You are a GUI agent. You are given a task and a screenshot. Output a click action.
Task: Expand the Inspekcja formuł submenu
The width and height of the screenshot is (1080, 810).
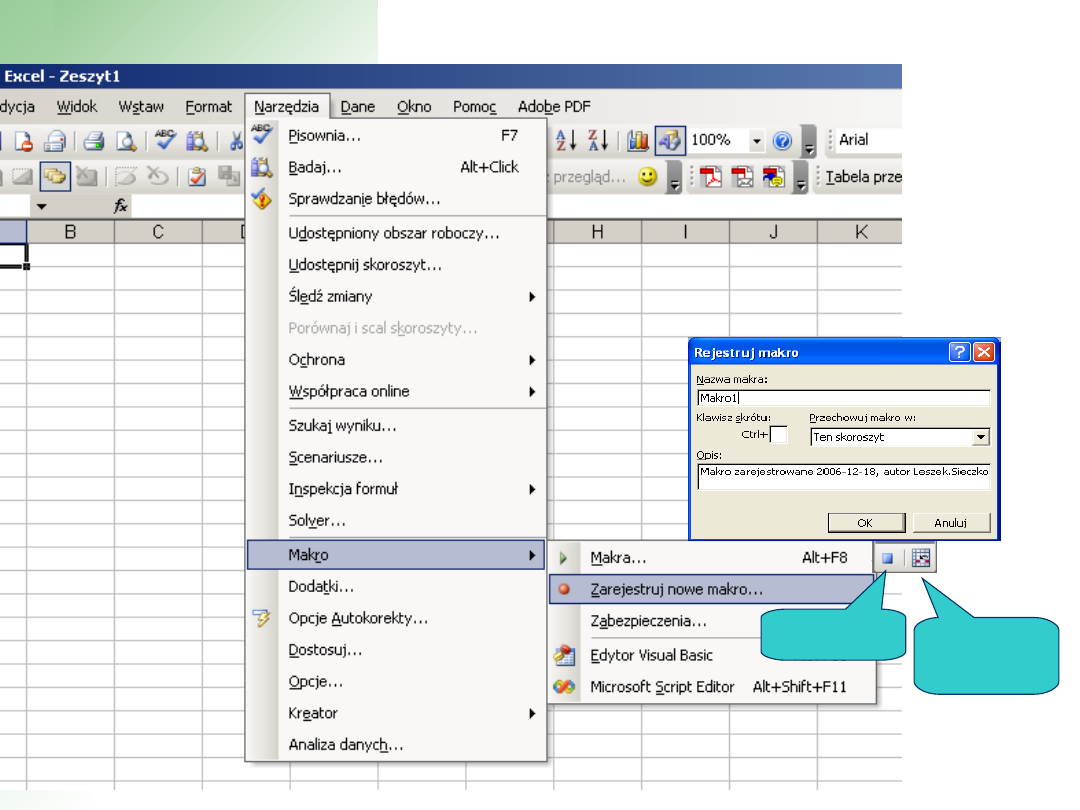click(532, 490)
